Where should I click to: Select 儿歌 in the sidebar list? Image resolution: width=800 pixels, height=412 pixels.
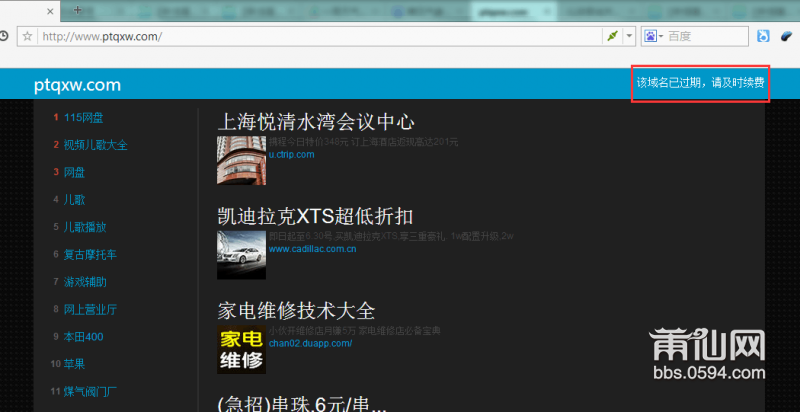[74, 200]
